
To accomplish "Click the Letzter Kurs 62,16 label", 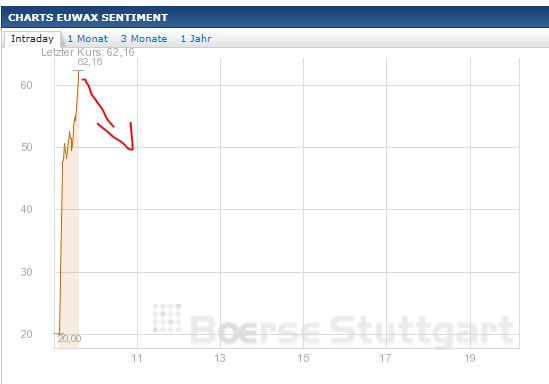I will 88,52.
